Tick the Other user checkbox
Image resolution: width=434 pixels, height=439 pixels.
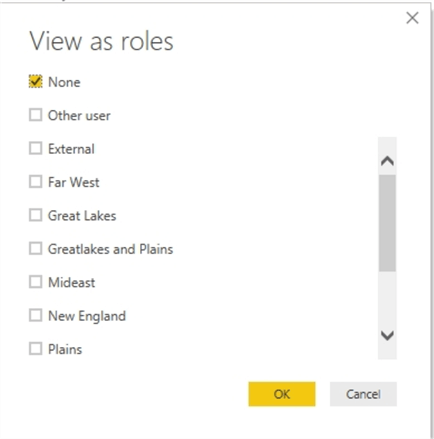pos(35,115)
